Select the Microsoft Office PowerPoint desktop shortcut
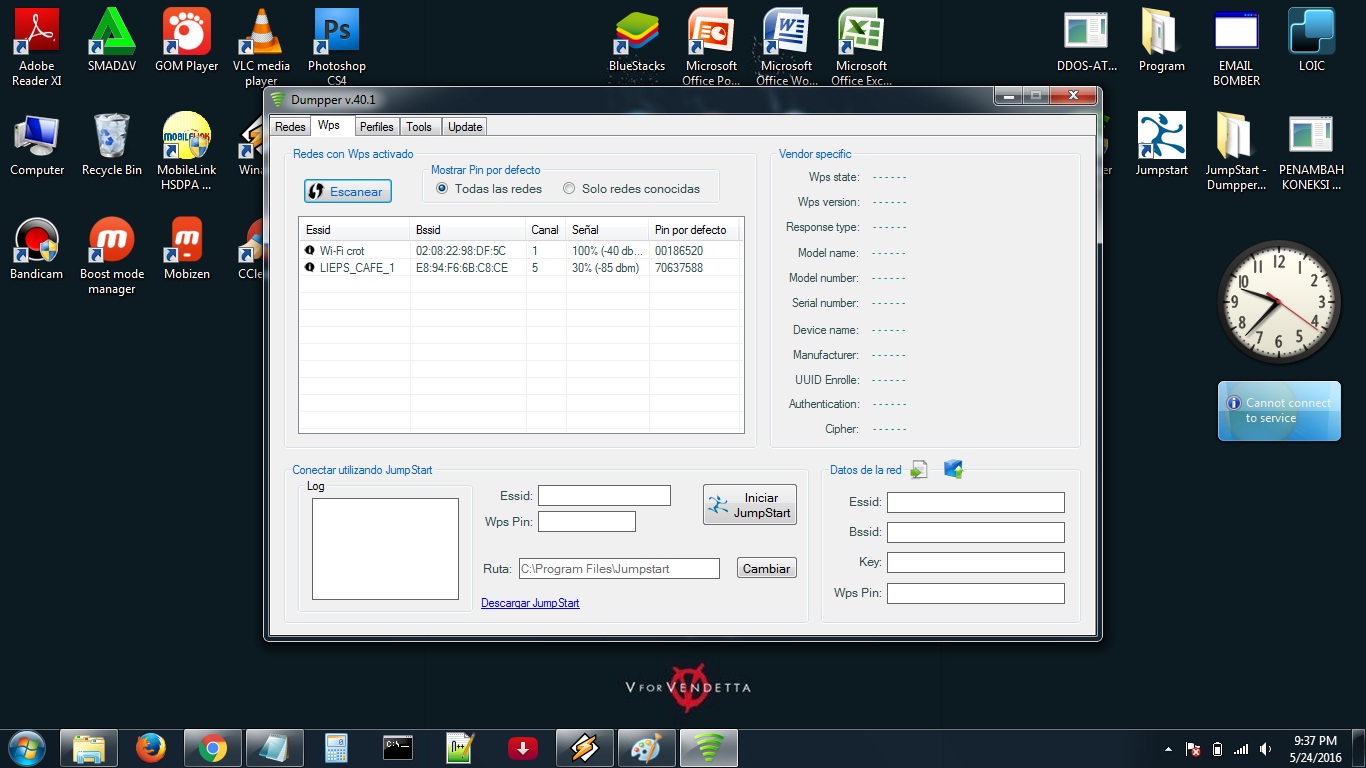 712,47
